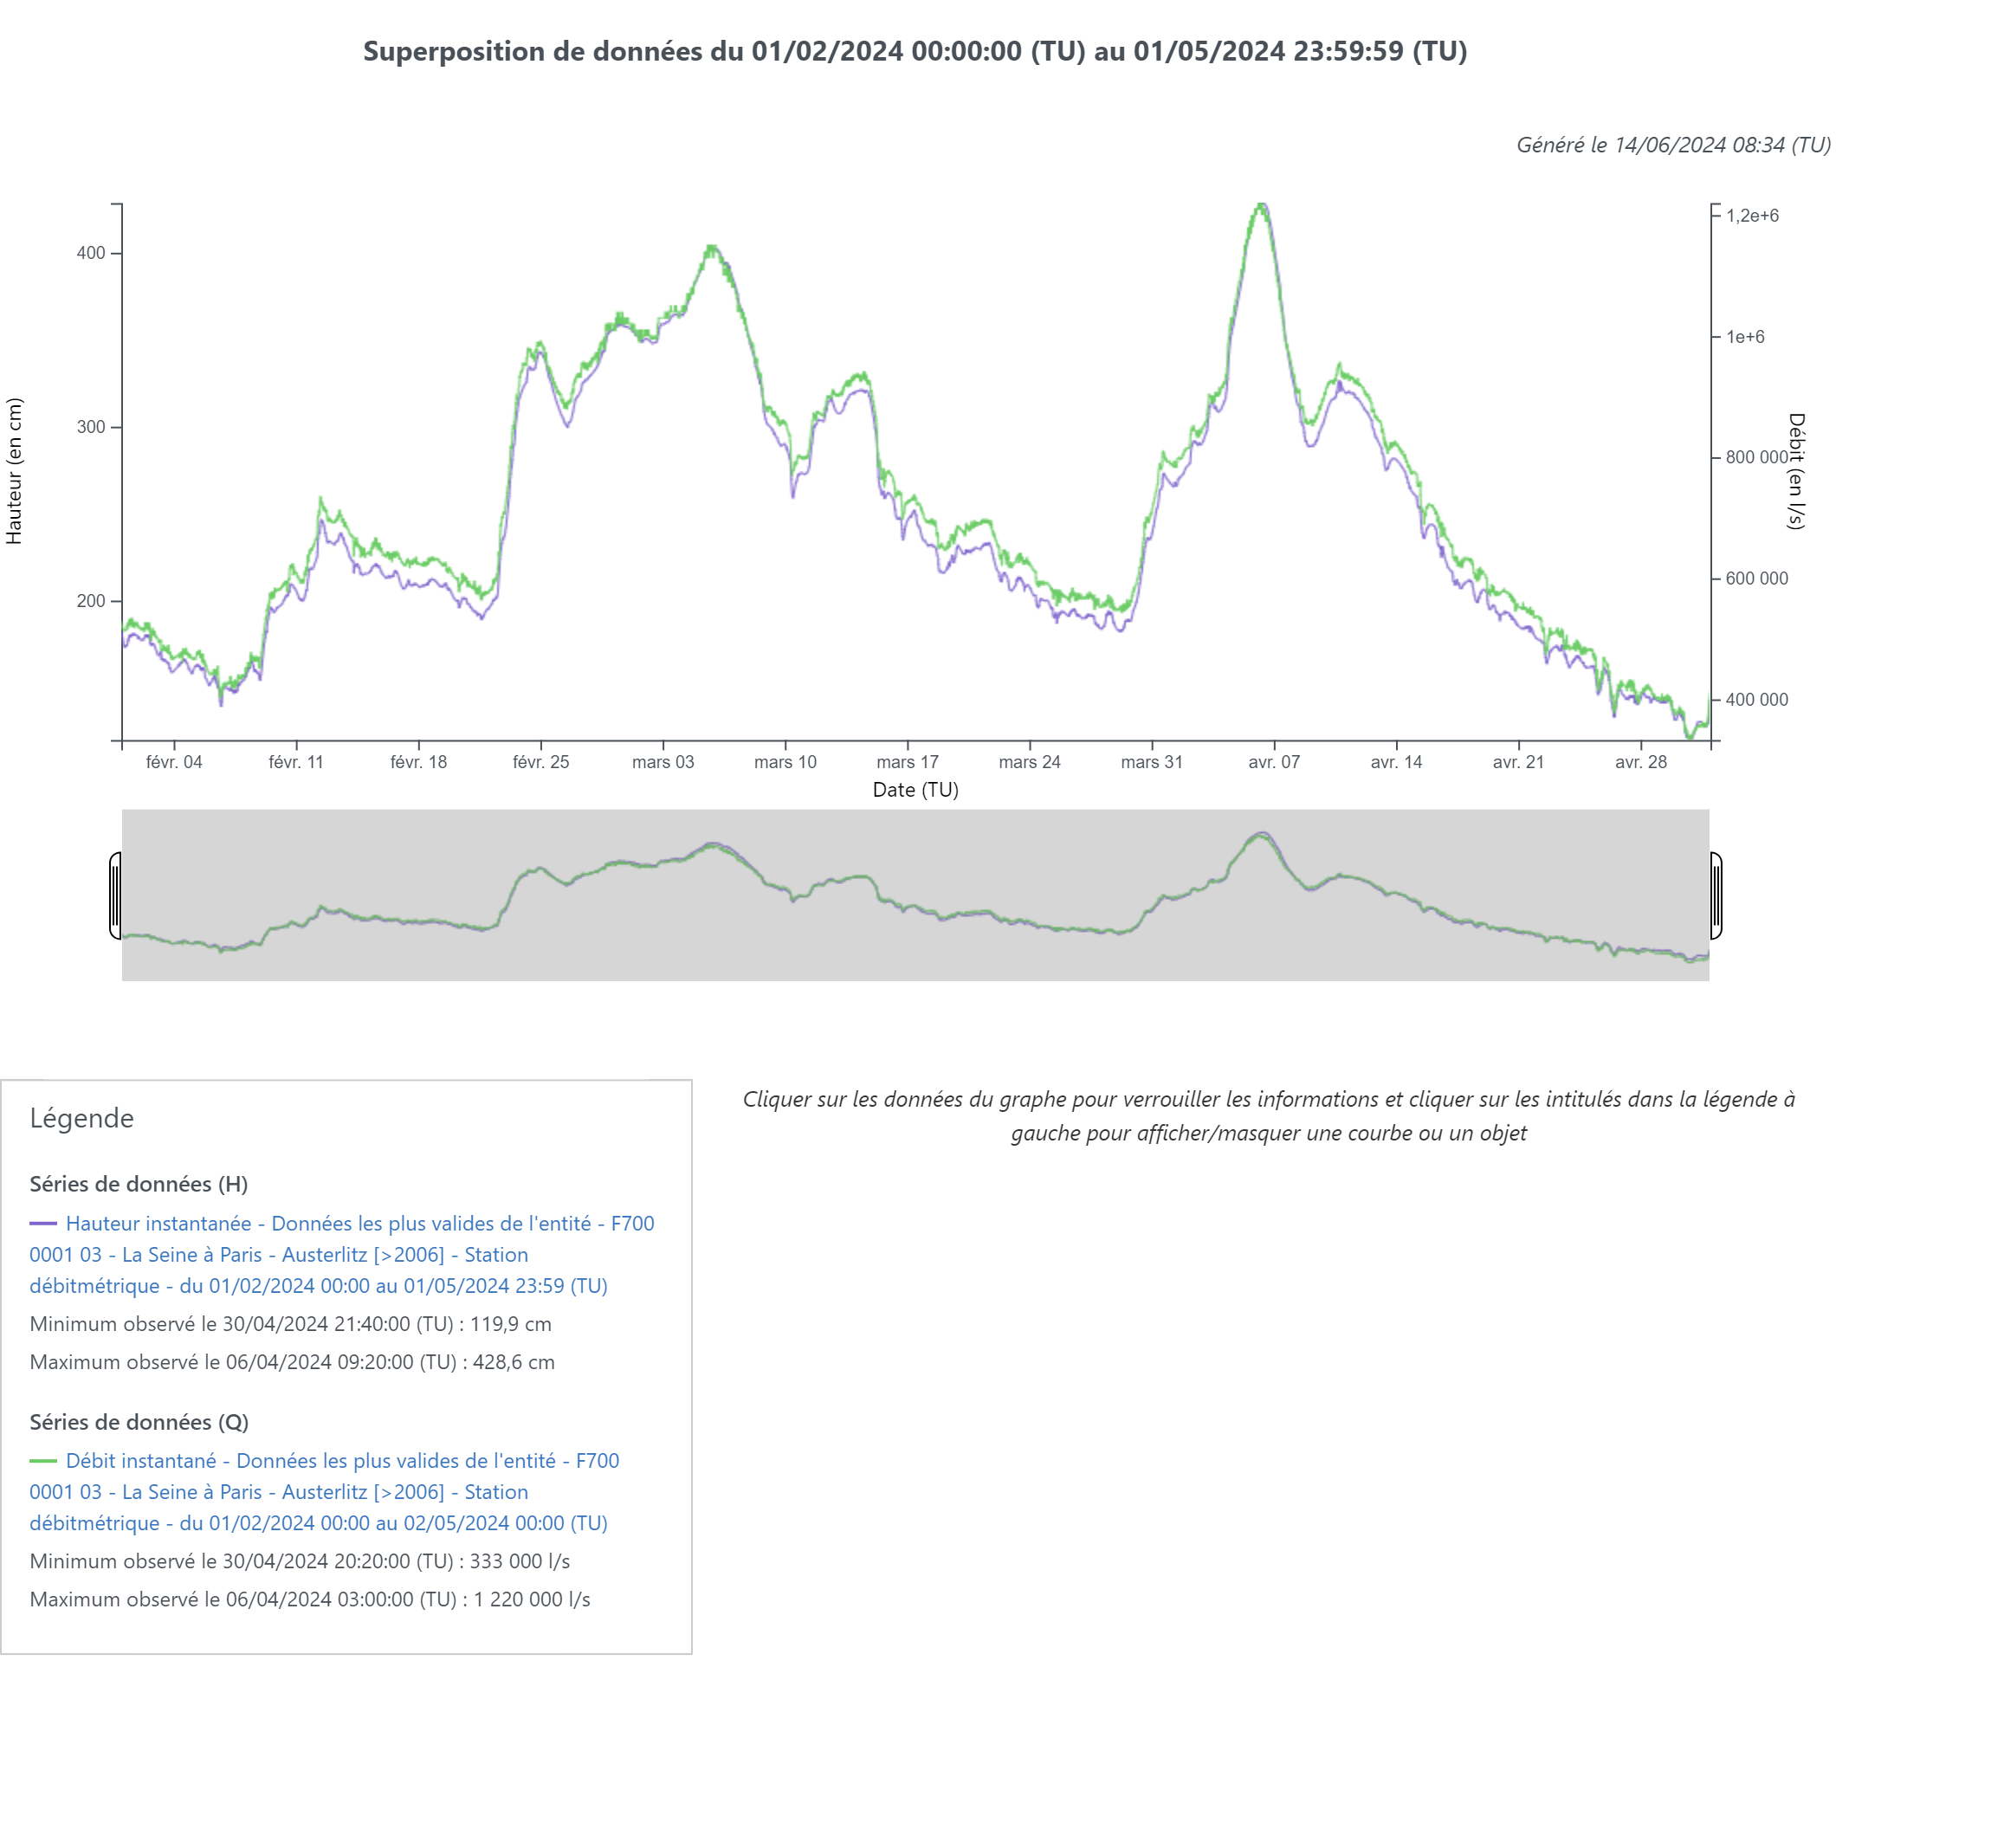Image resolution: width=2004 pixels, height=1848 pixels.
Task: Click the 'Hauteur (en cm)' axis title
Action: coord(14,471)
